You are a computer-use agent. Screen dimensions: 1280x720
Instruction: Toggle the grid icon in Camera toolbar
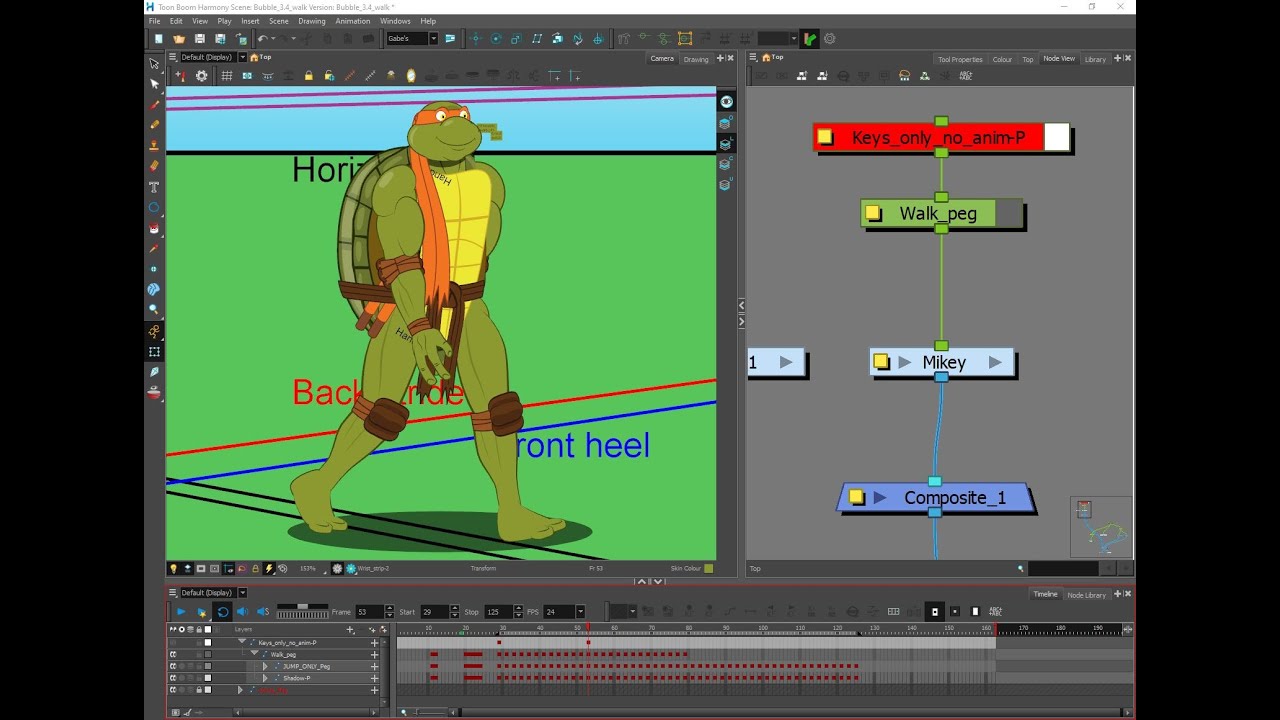coord(227,76)
